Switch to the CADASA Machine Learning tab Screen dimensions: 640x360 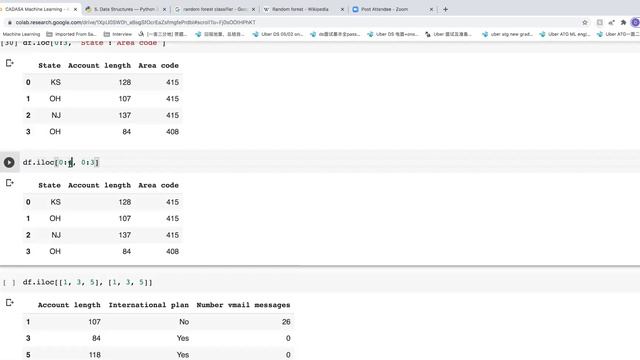37,9
